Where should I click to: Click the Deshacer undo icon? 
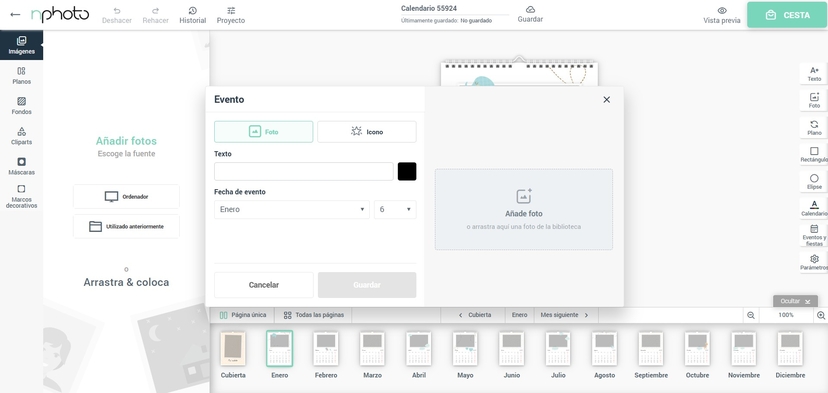coord(117,11)
